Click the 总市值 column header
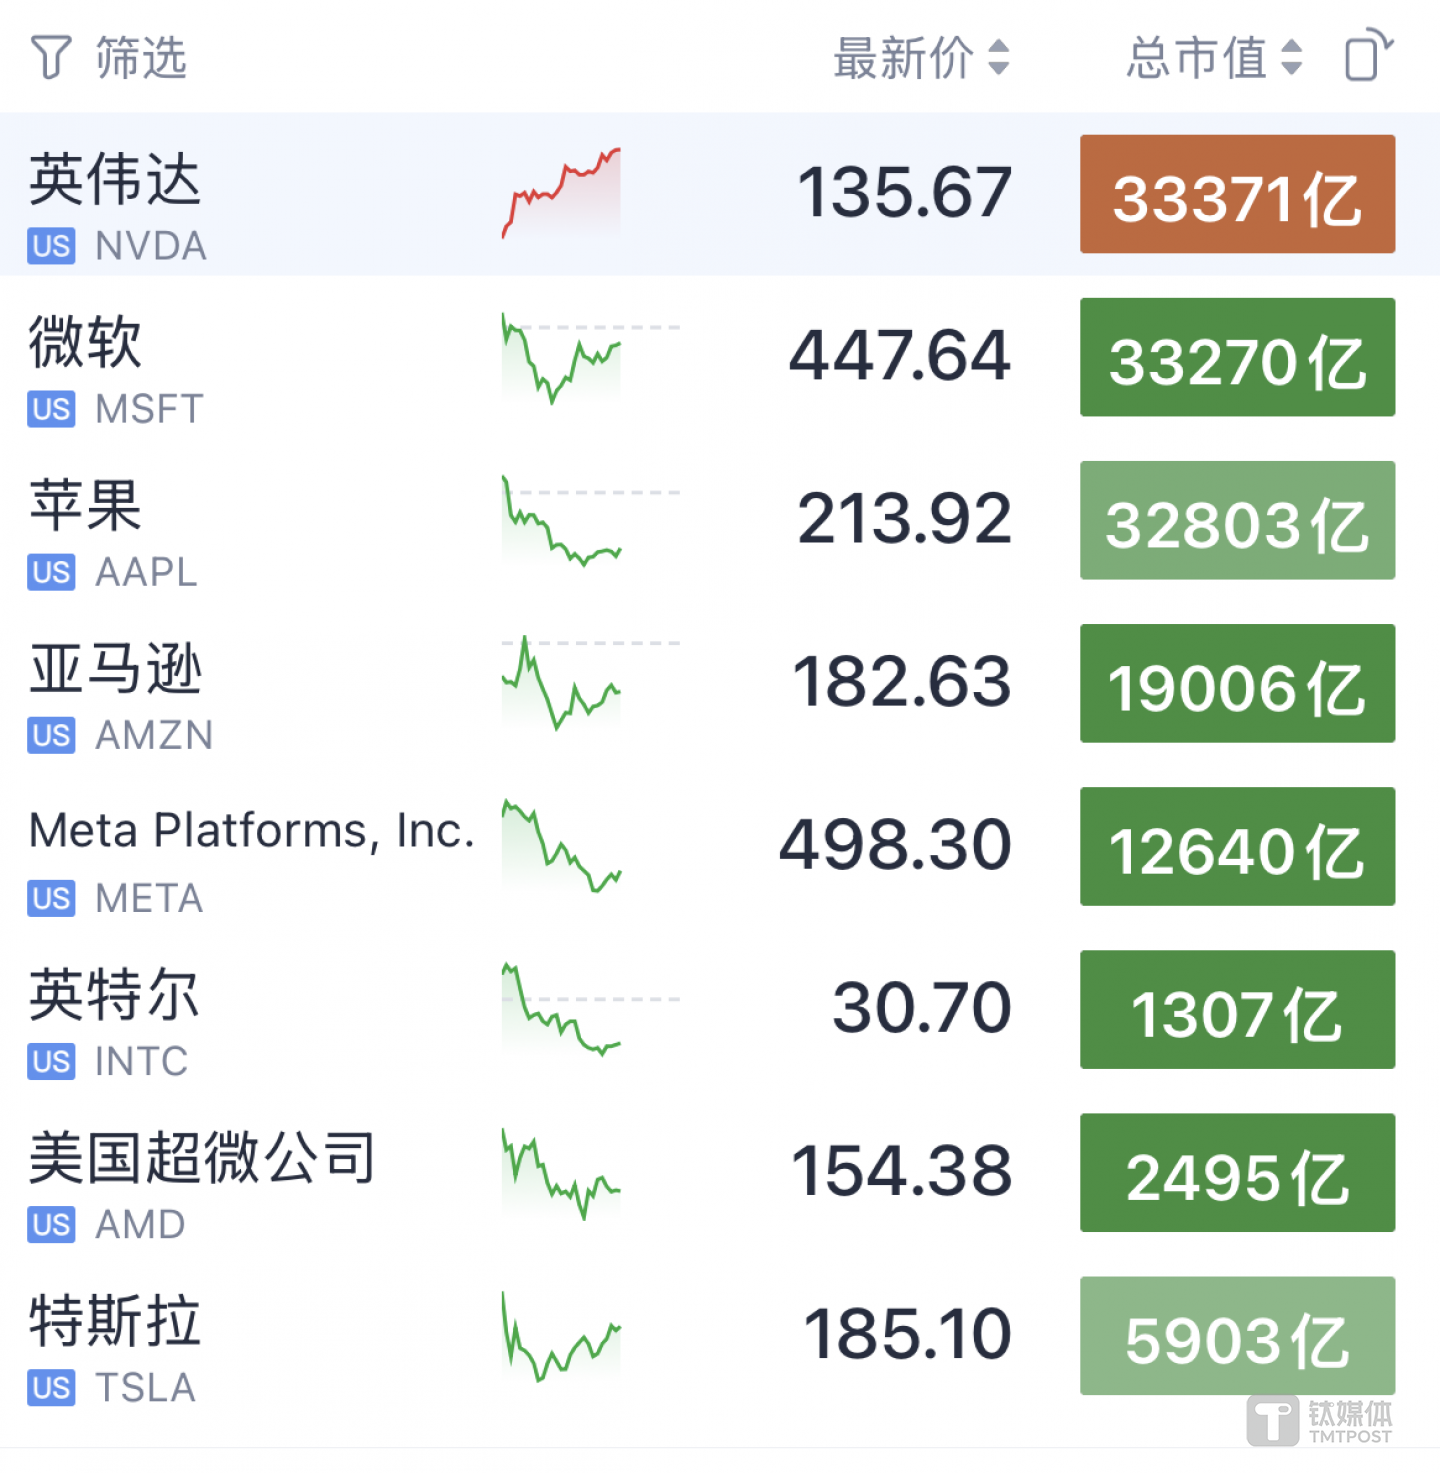This screenshot has width=1440, height=1473. point(1196,57)
